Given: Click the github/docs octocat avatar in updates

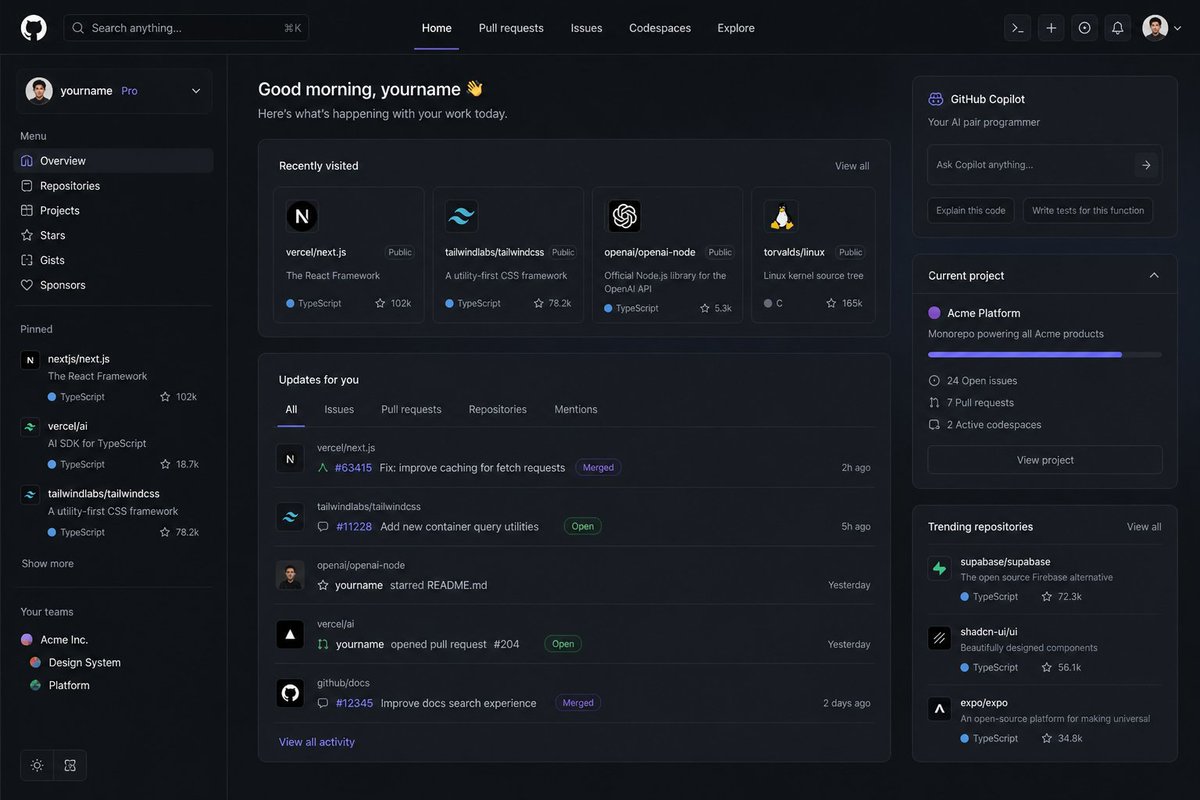Looking at the screenshot, I should [x=290, y=693].
